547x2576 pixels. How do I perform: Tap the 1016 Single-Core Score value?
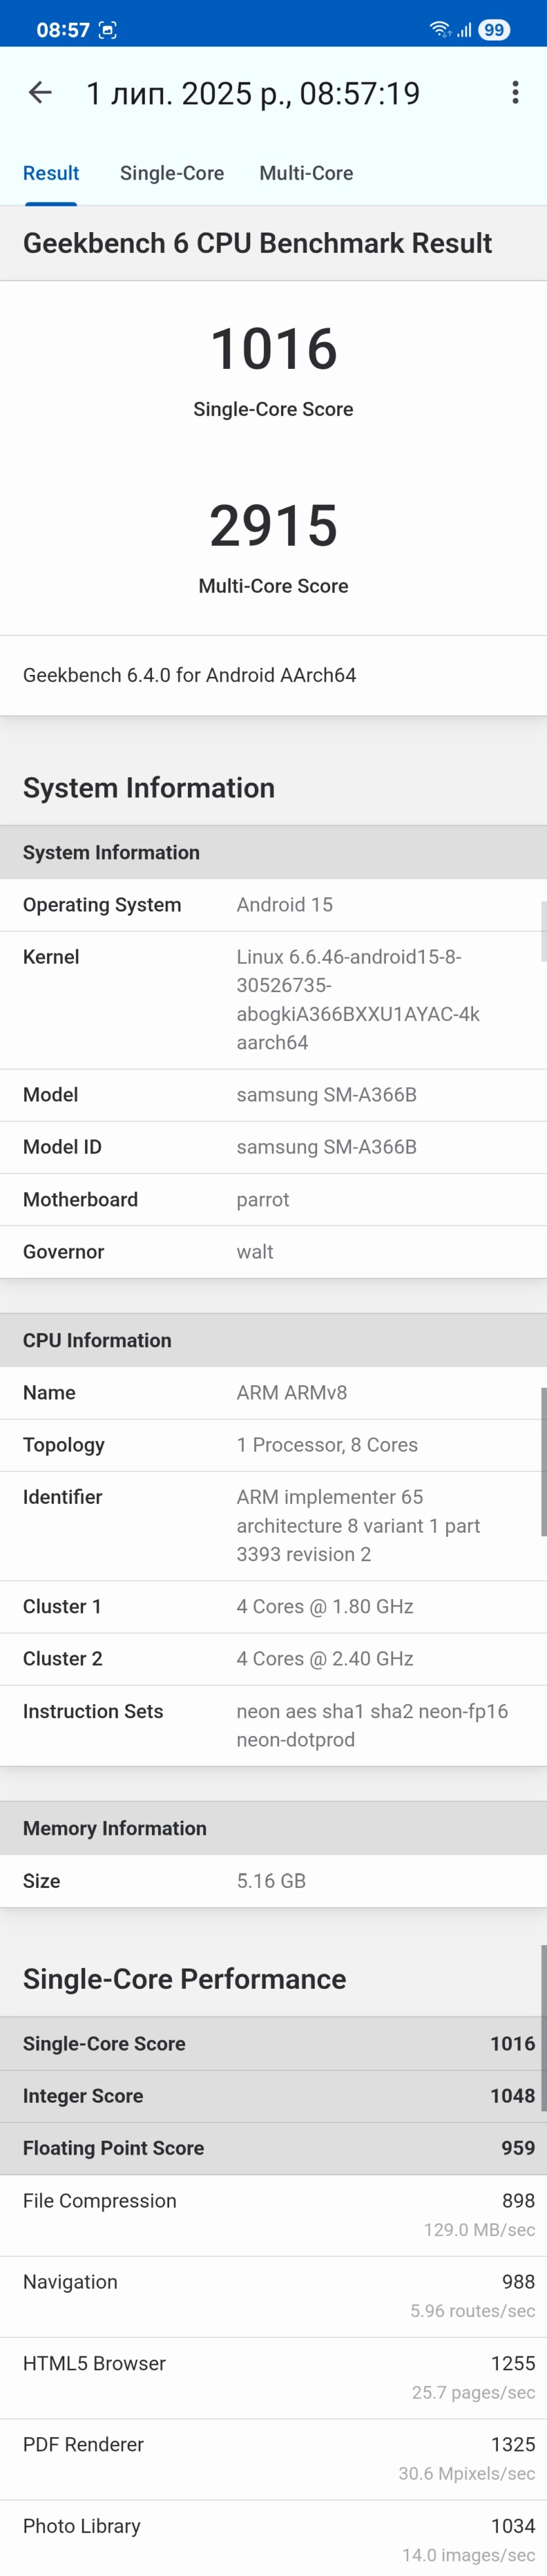coord(273,349)
